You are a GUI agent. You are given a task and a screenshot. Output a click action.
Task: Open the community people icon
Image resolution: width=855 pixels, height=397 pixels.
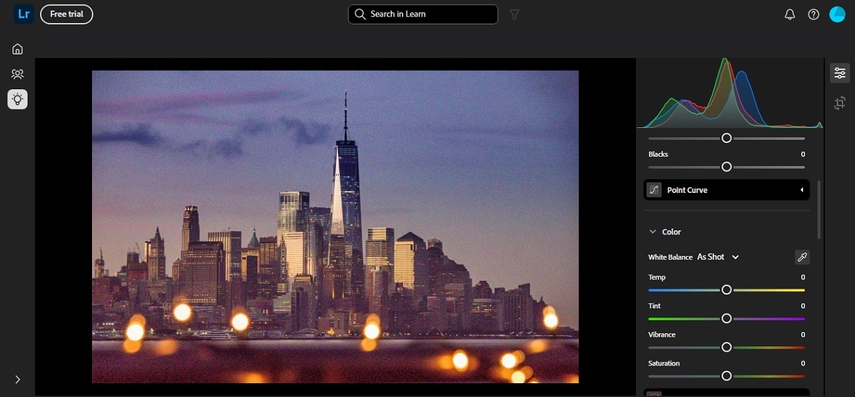coord(17,74)
